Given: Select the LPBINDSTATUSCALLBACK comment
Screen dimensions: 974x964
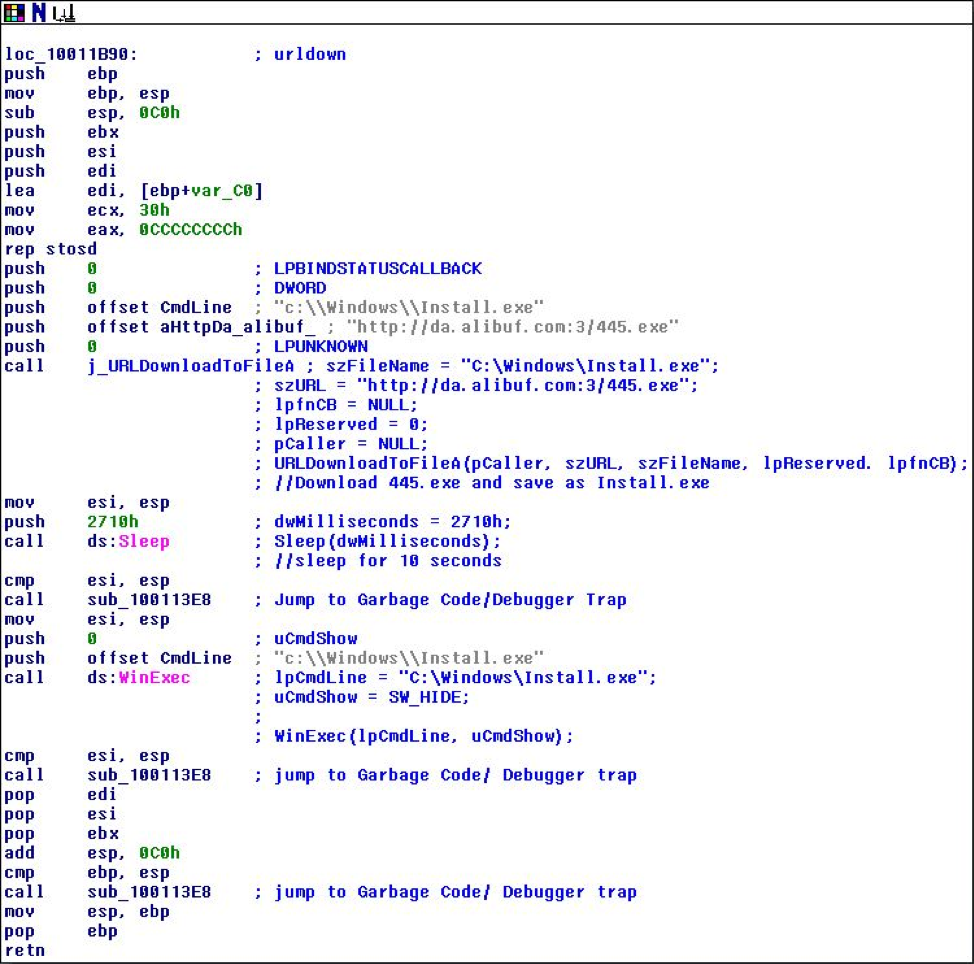Looking at the screenshot, I should coord(378,269).
